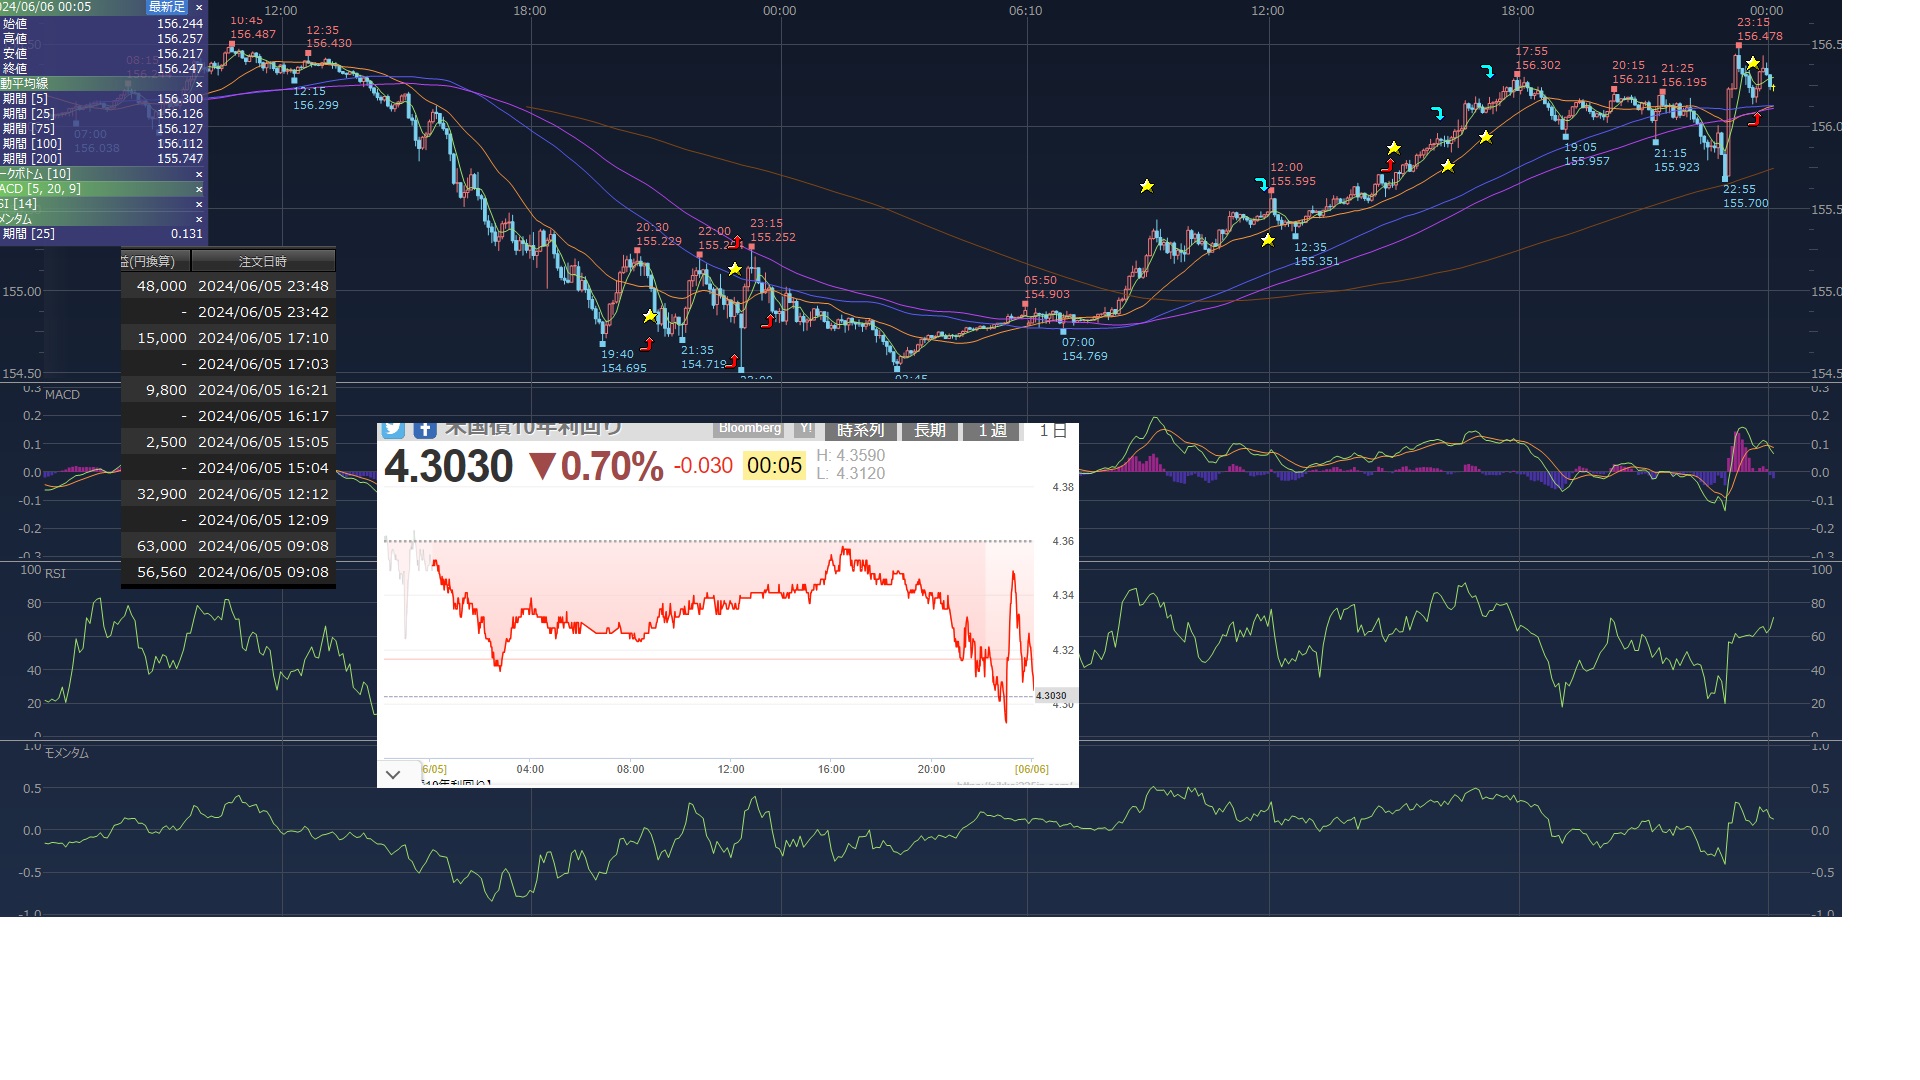
Task: Select the 1日 chart tab
Action: tap(1053, 431)
